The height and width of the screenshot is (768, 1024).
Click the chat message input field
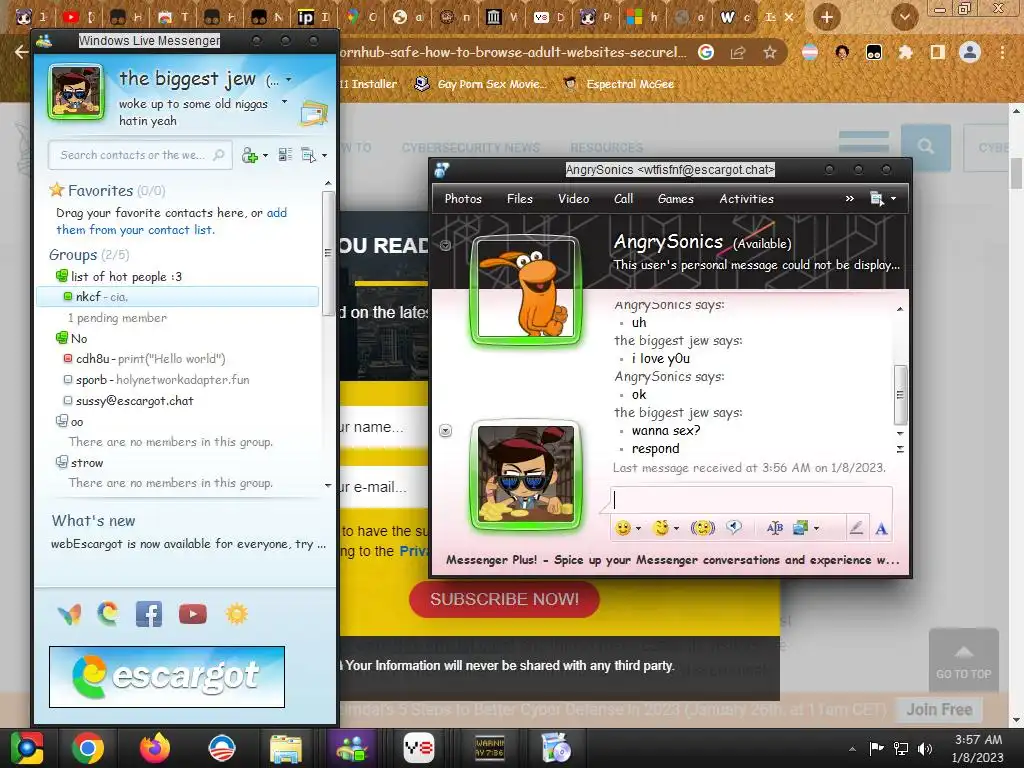coord(751,500)
